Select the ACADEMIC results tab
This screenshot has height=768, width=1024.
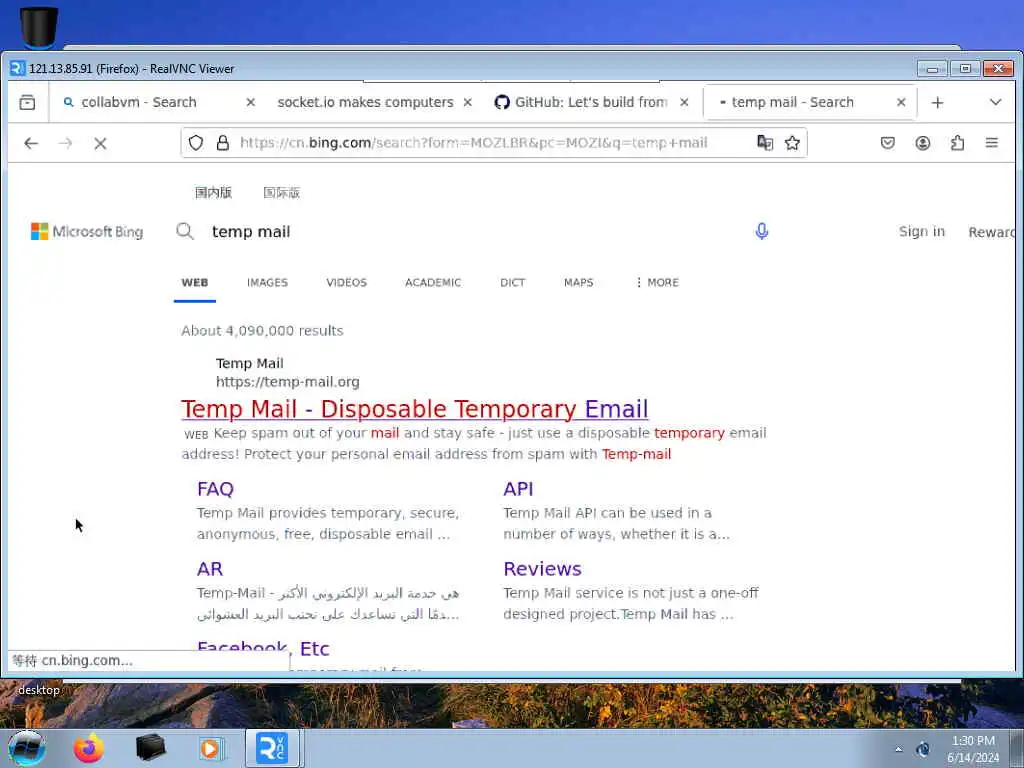coord(433,283)
